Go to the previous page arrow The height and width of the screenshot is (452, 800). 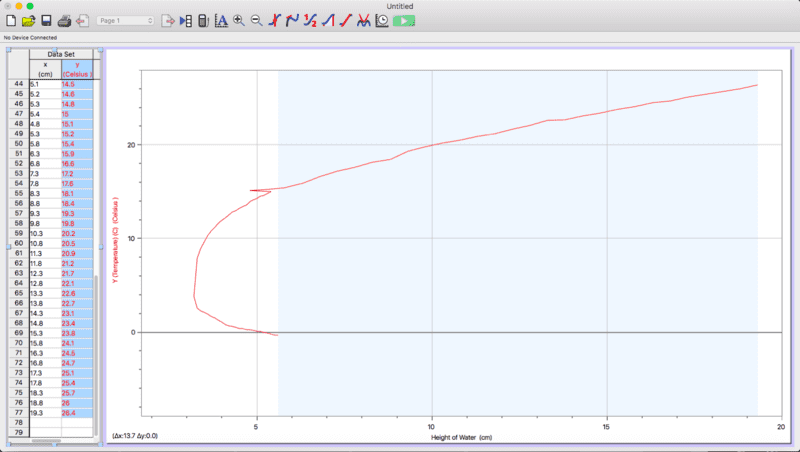click(82, 20)
